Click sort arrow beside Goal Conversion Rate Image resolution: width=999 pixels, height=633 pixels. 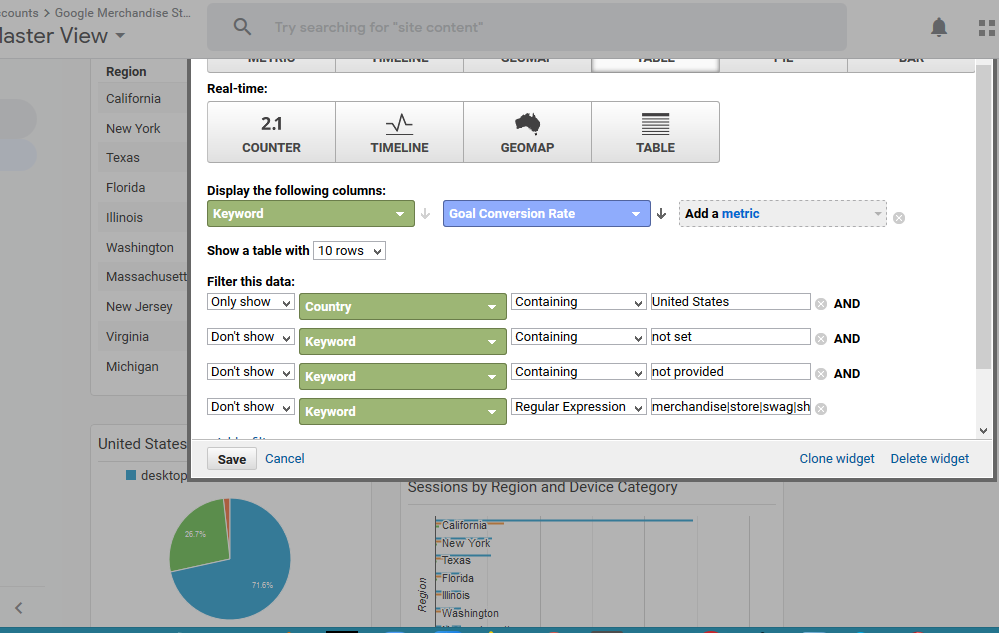pyautogui.click(x=661, y=214)
